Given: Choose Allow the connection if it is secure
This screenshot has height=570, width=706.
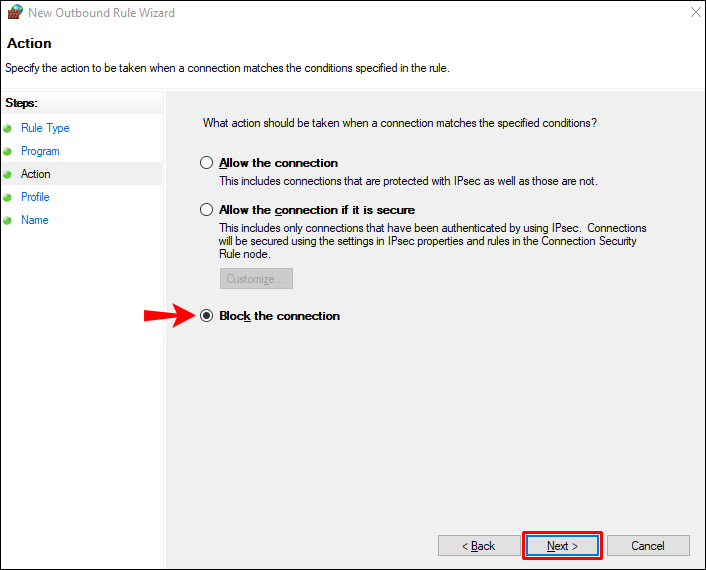Looking at the screenshot, I should point(207,210).
